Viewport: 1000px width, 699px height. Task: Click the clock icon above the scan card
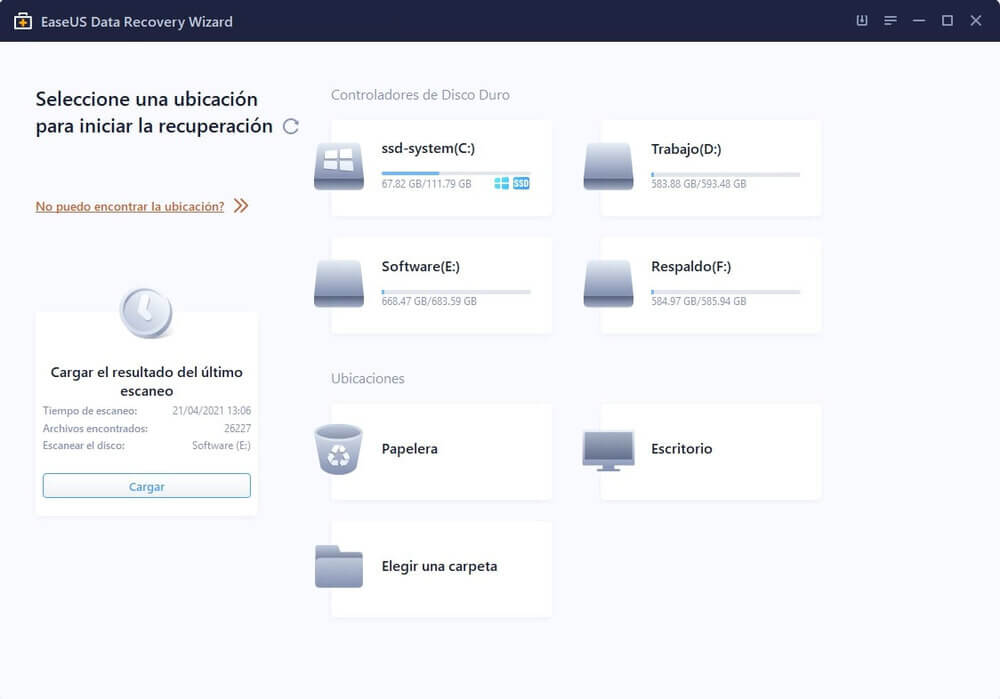coord(146,312)
